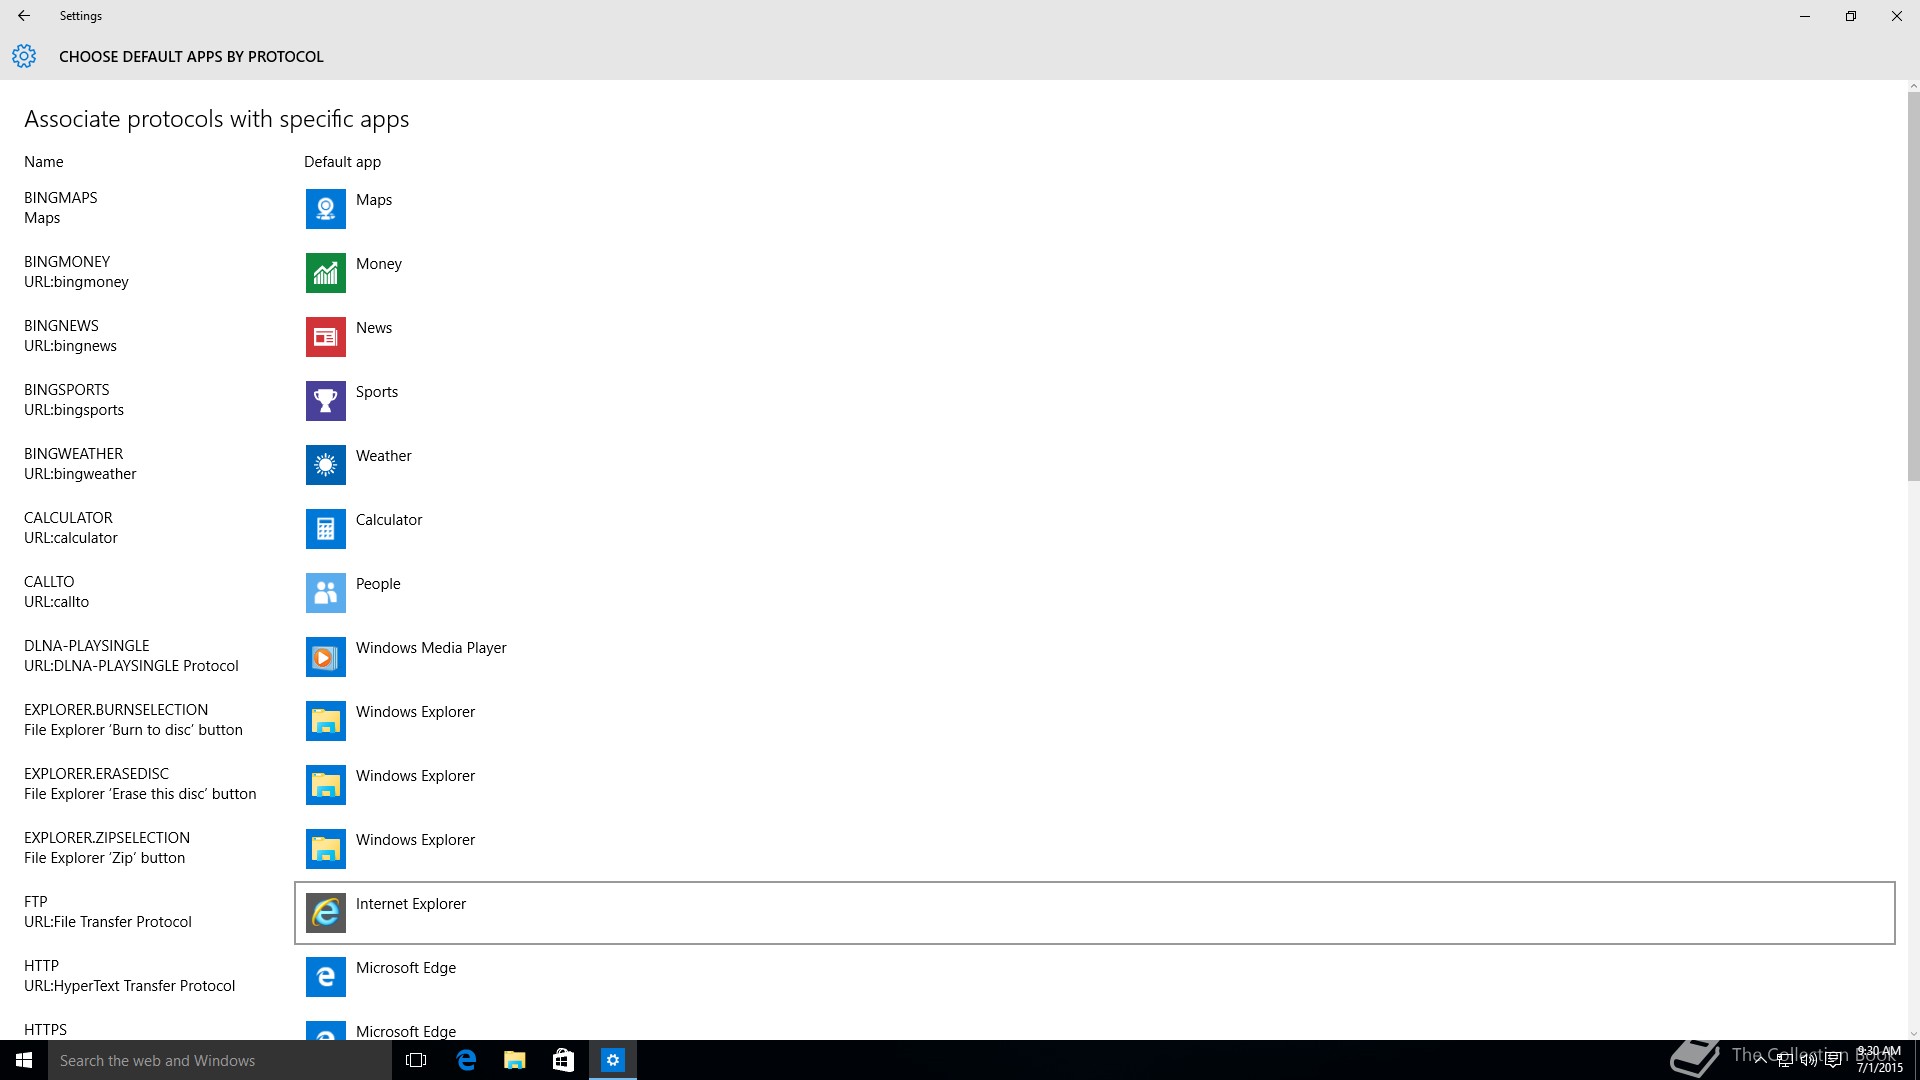Screen dimensions: 1920x1080
Task: Click the FTP protocol name
Action: tap(36, 902)
